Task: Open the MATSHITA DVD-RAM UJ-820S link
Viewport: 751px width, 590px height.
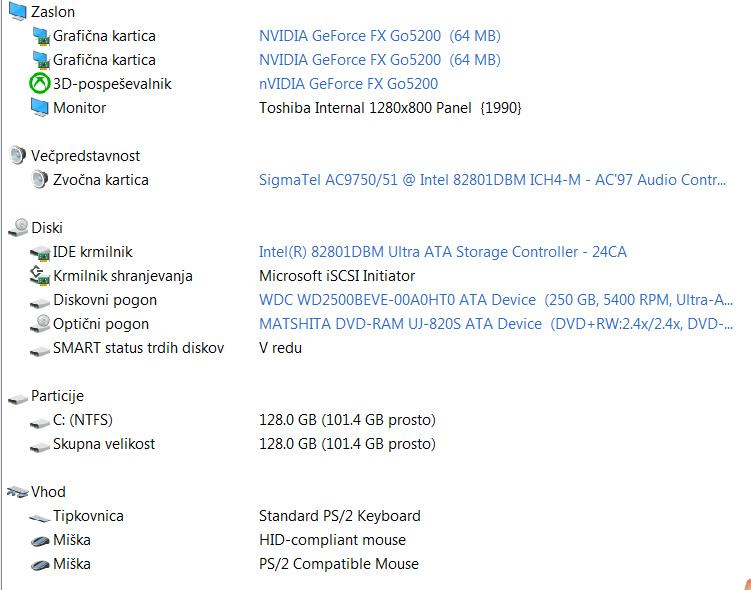Action: [x=496, y=324]
